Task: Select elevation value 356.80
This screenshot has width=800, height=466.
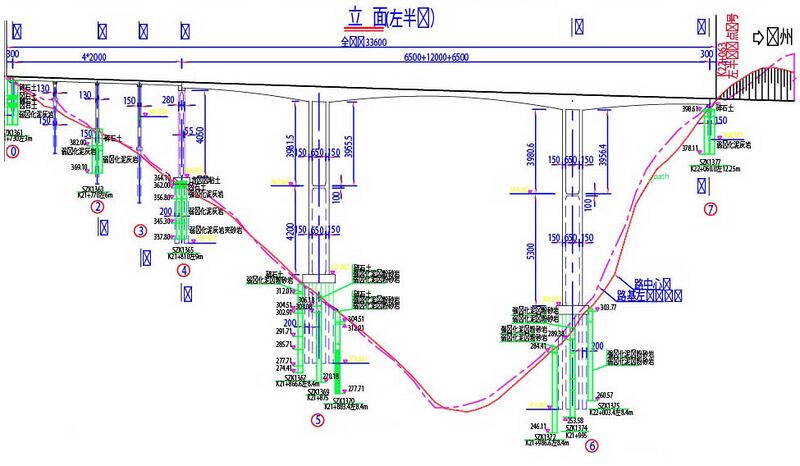Action: tap(162, 198)
